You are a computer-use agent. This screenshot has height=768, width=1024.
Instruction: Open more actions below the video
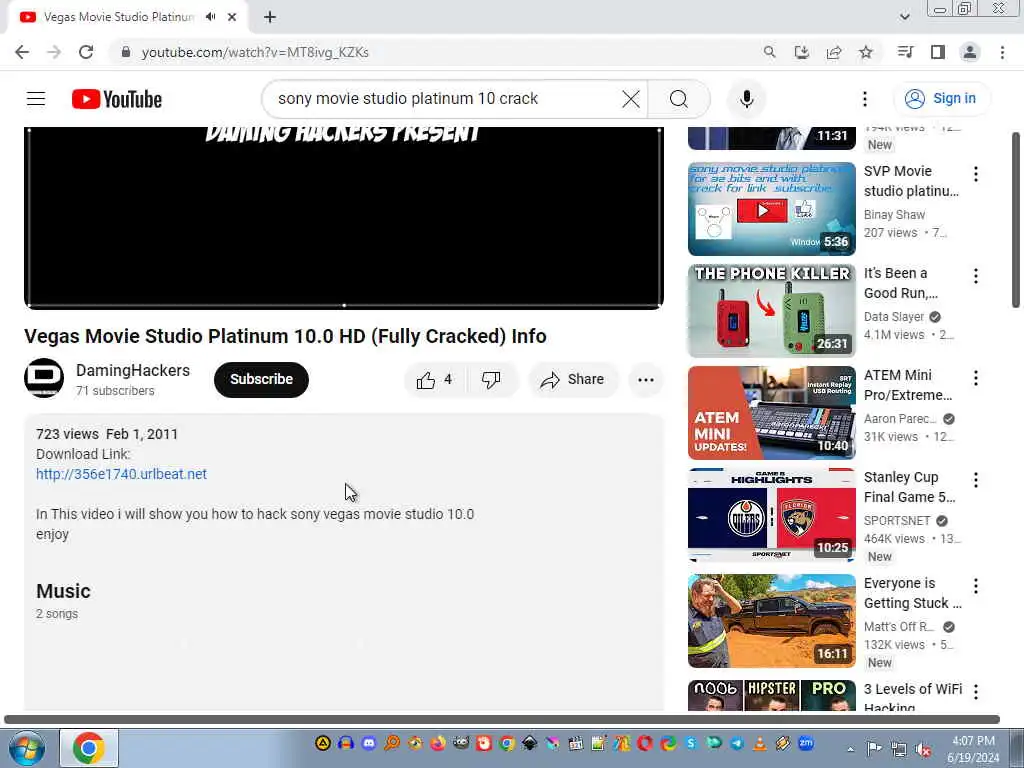coord(646,379)
